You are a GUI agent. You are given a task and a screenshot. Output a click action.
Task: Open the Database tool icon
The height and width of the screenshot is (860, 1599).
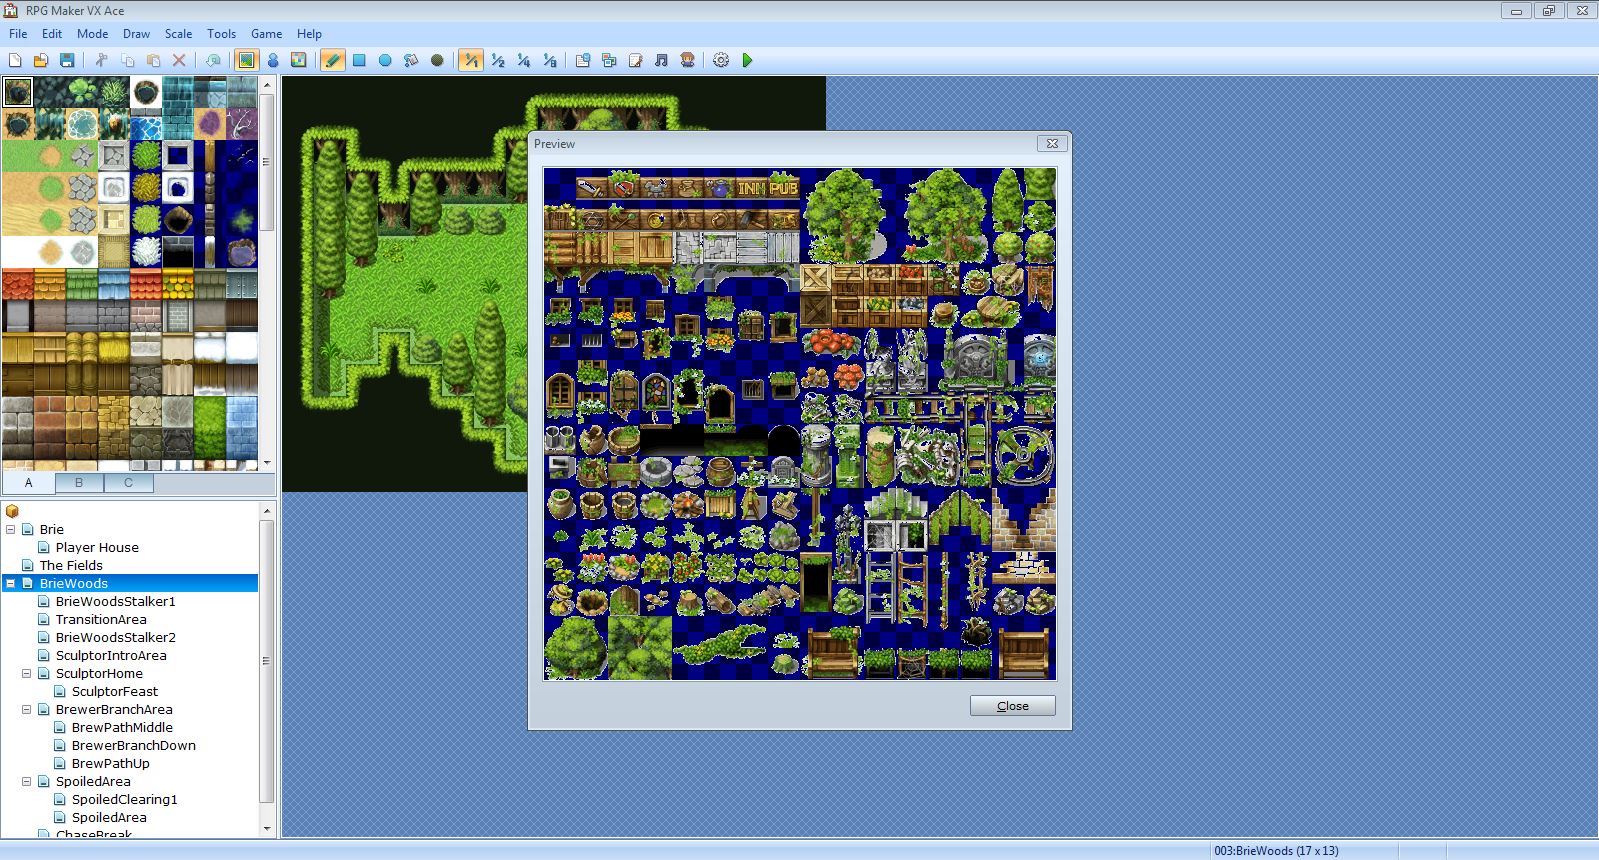coord(583,60)
